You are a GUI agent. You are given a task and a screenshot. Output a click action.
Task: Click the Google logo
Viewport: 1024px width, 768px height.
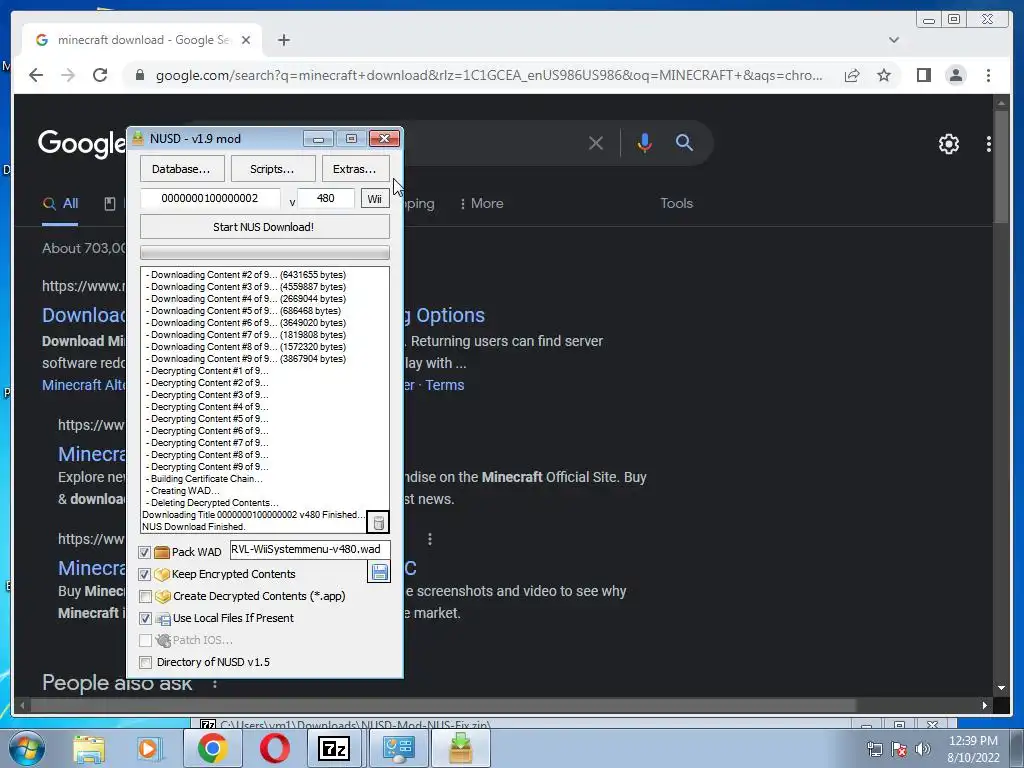pyautogui.click(x=82, y=144)
